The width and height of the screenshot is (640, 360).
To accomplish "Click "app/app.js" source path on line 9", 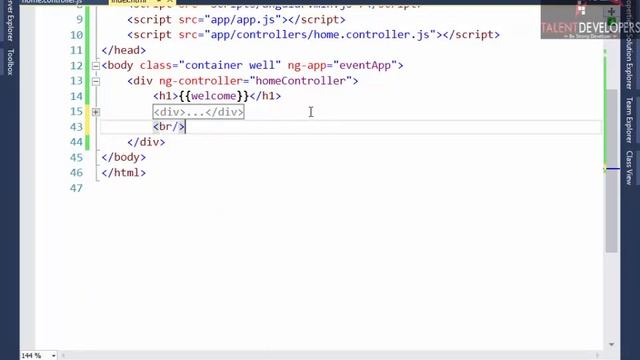I will point(242,20).
